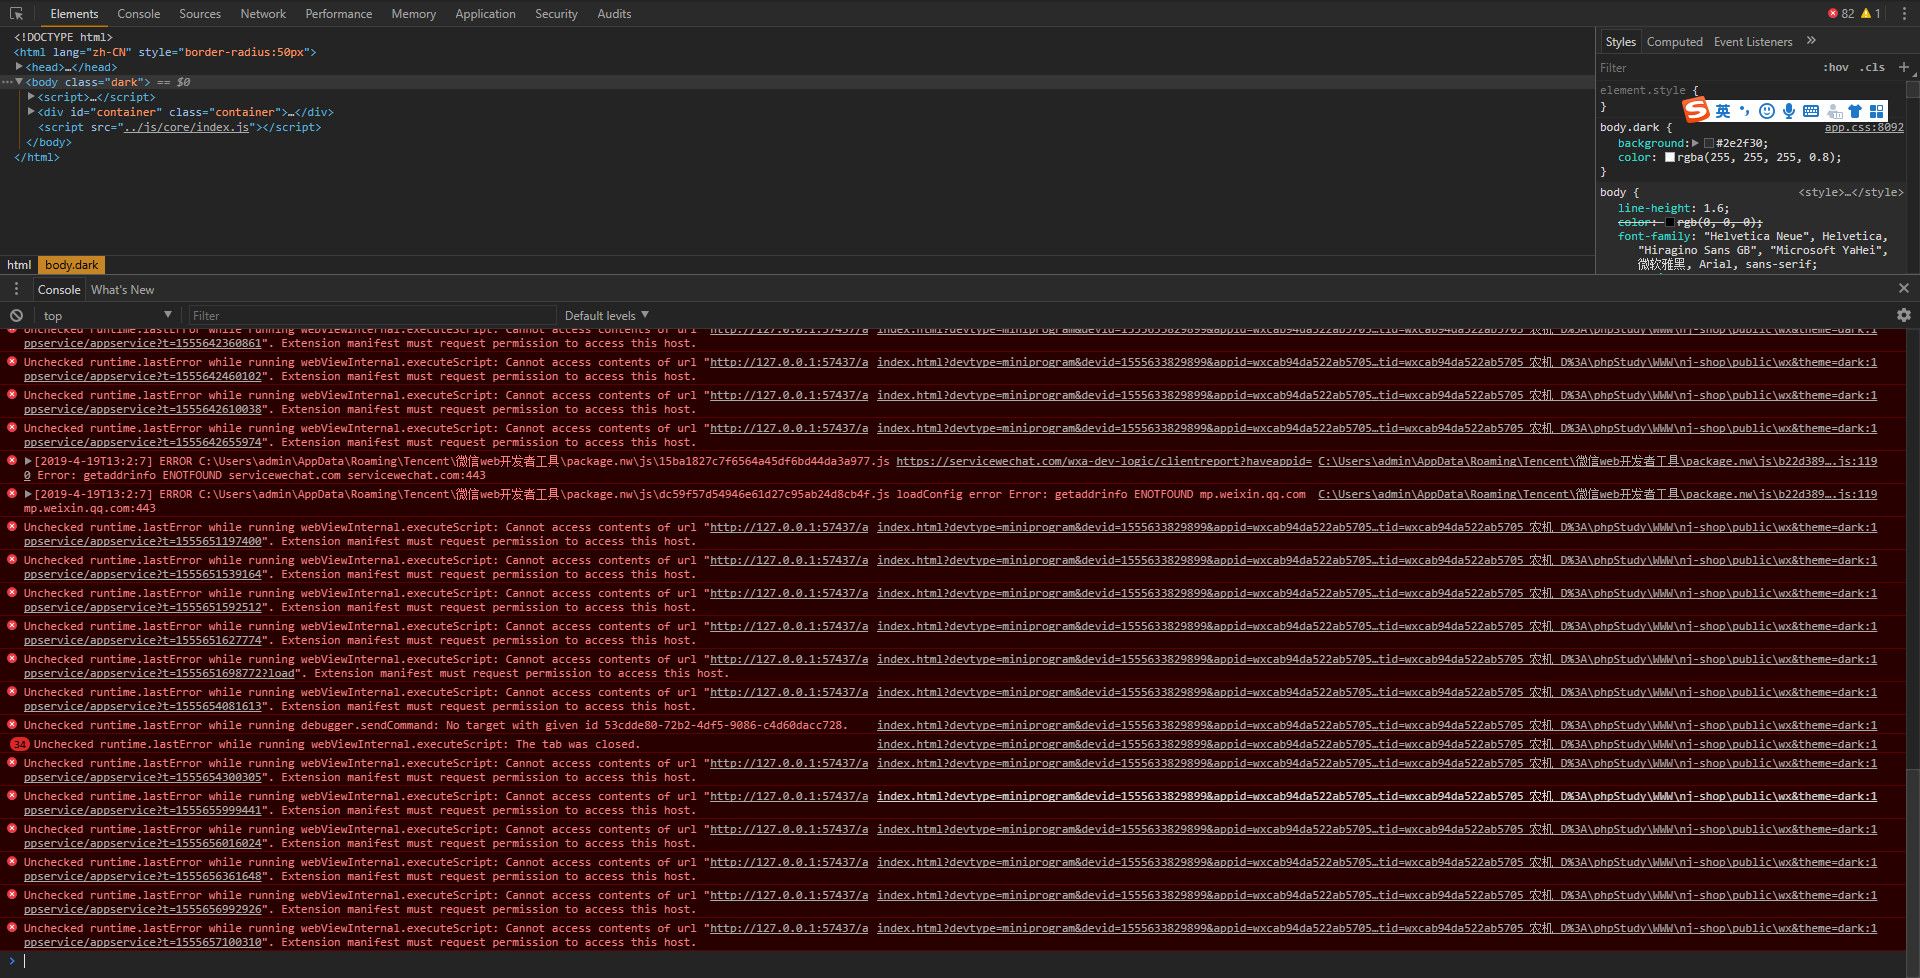Open the Sources tab
The image size is (1920, 978).
pos(200,14)
